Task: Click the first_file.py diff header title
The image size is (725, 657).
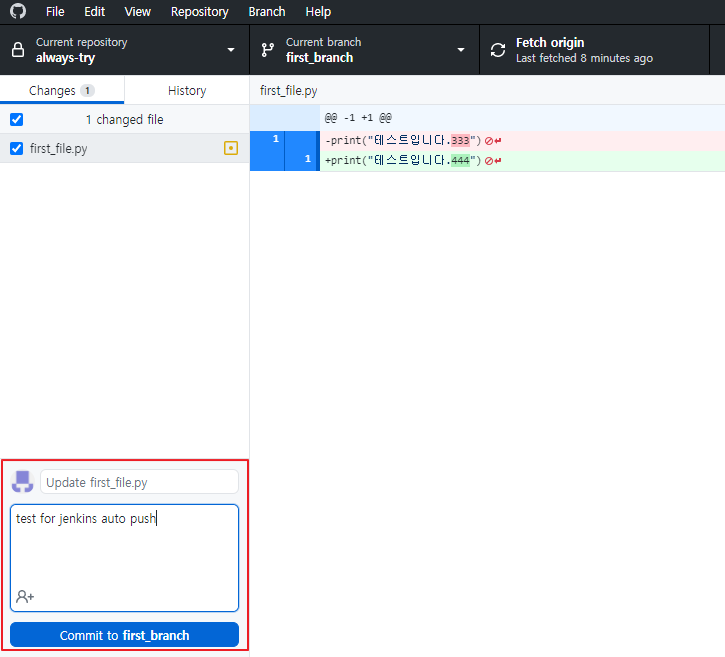Action: (x=289, y=91)
